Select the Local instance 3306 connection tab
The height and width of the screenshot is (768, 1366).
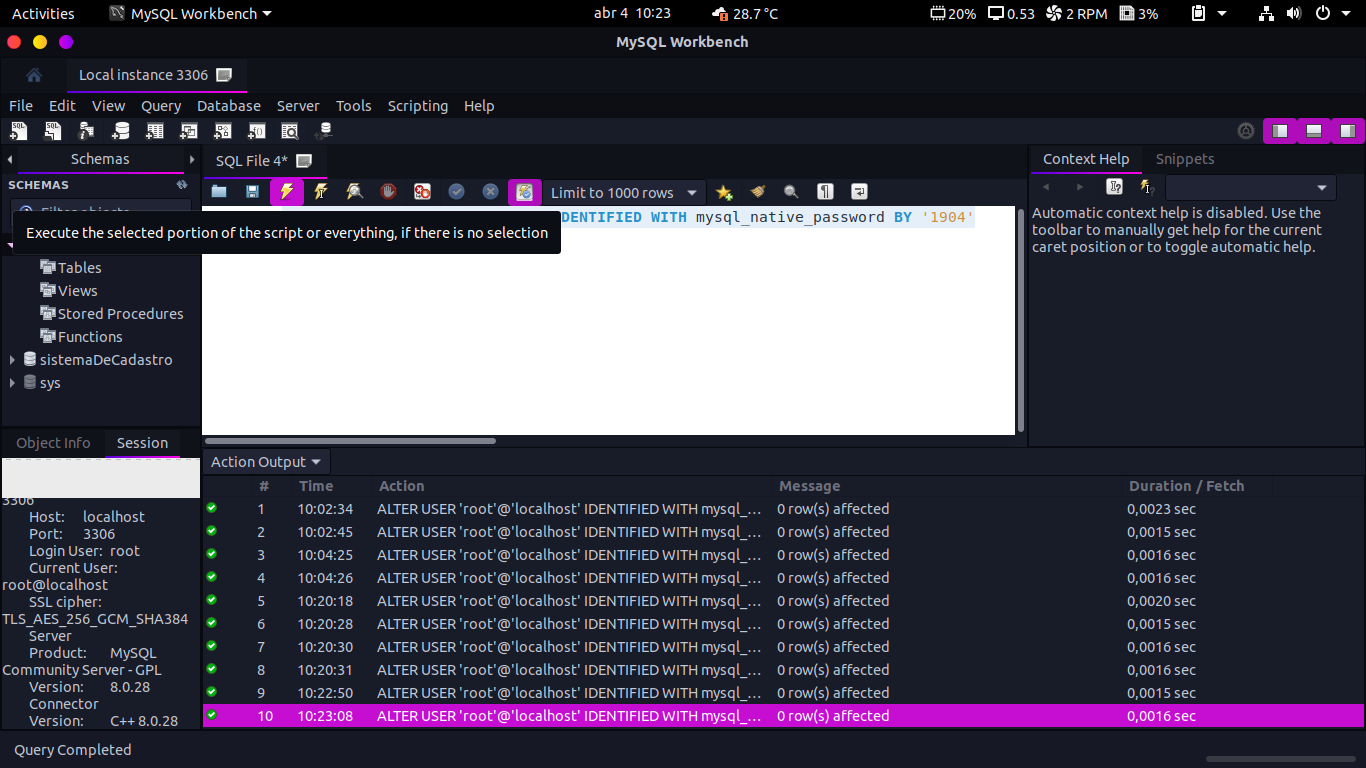tap(155, 75)
